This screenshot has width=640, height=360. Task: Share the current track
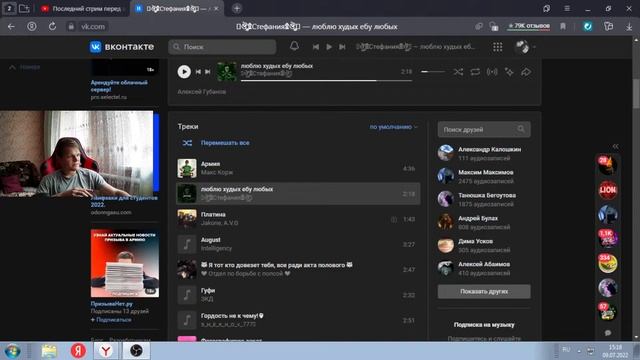pyautogui.click(x=526, y=72)
